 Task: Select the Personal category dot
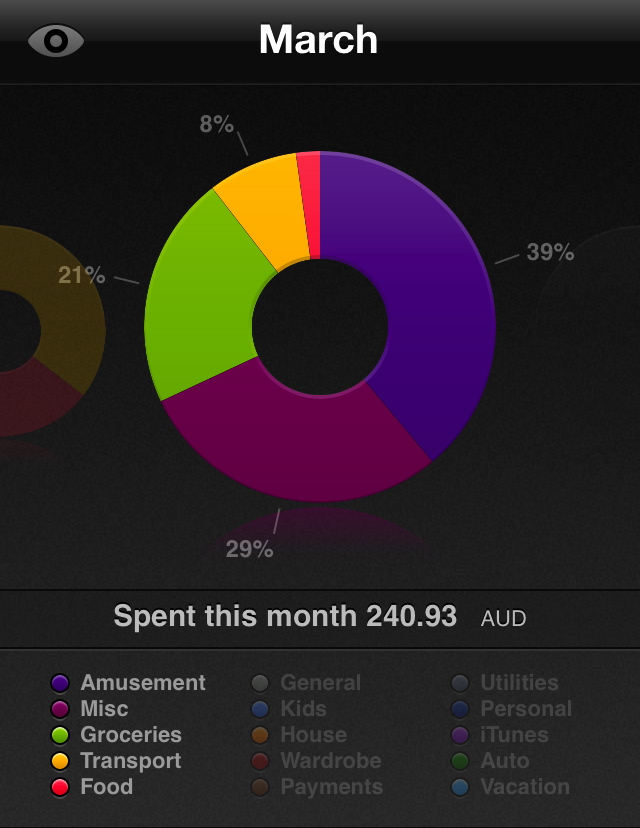tap(460, 710)
